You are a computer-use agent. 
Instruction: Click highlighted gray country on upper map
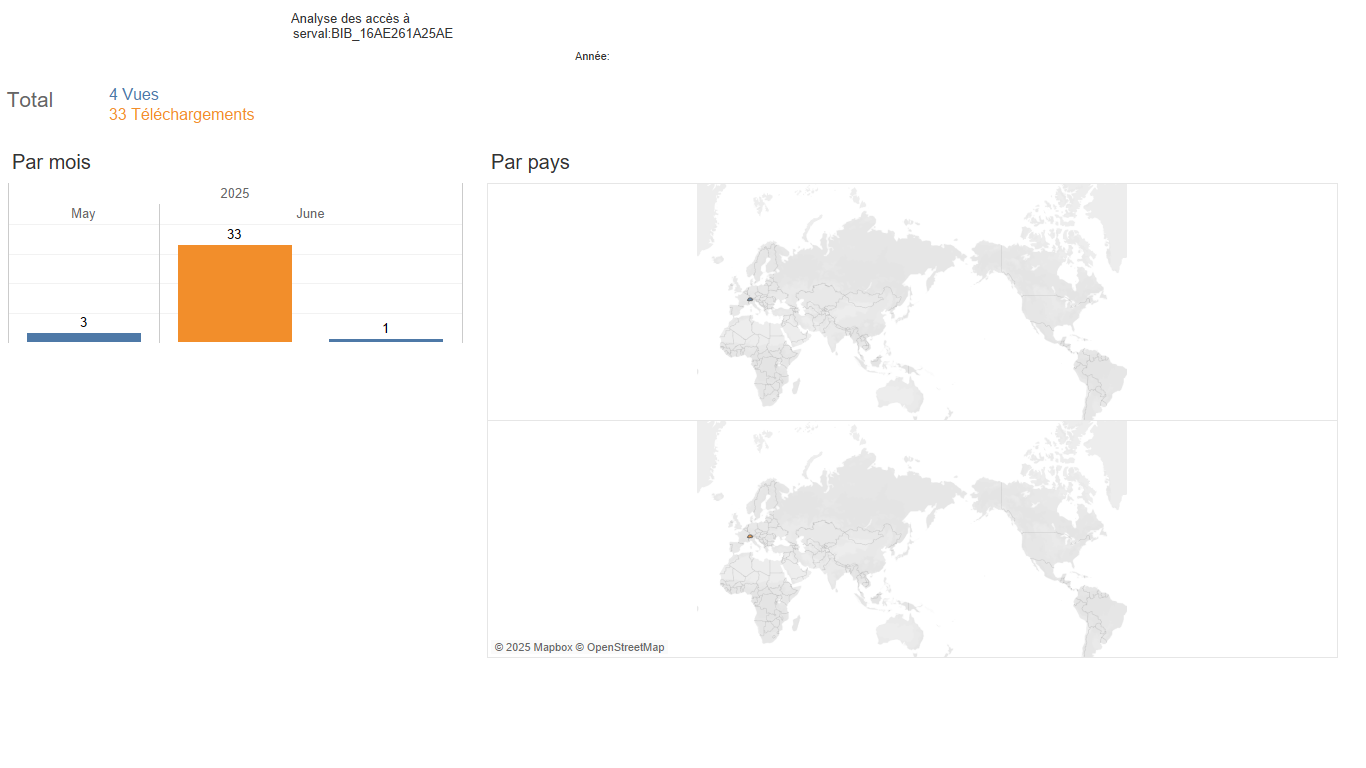(x=749, y=299)
